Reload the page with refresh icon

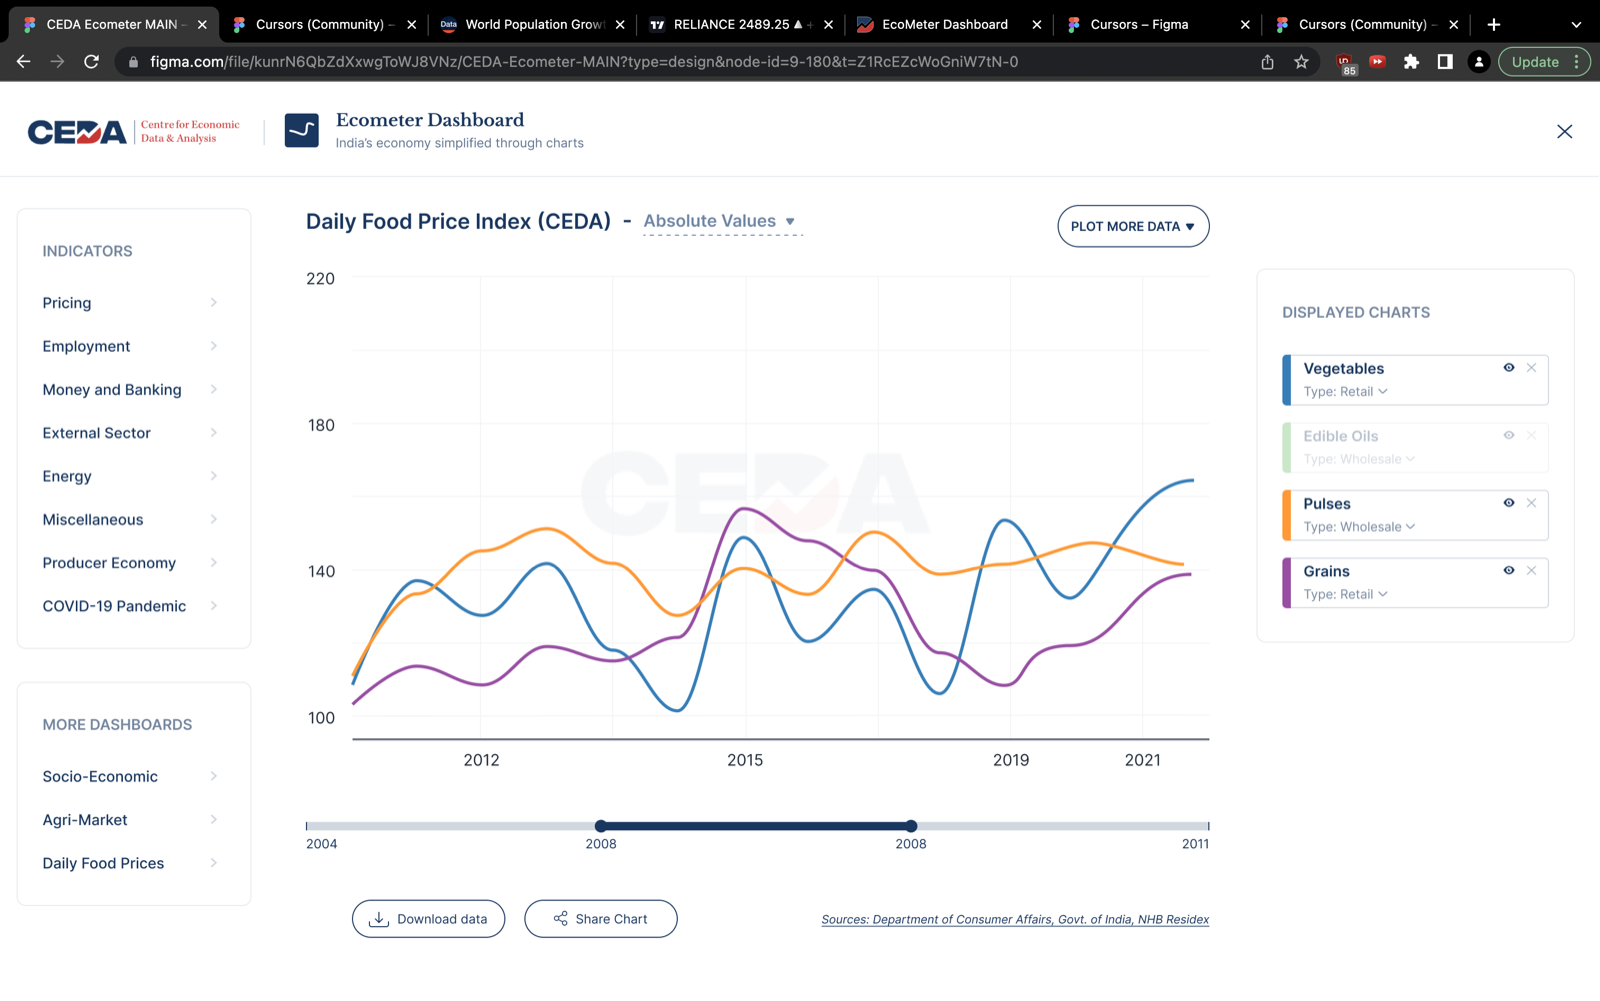click(91, 62)
